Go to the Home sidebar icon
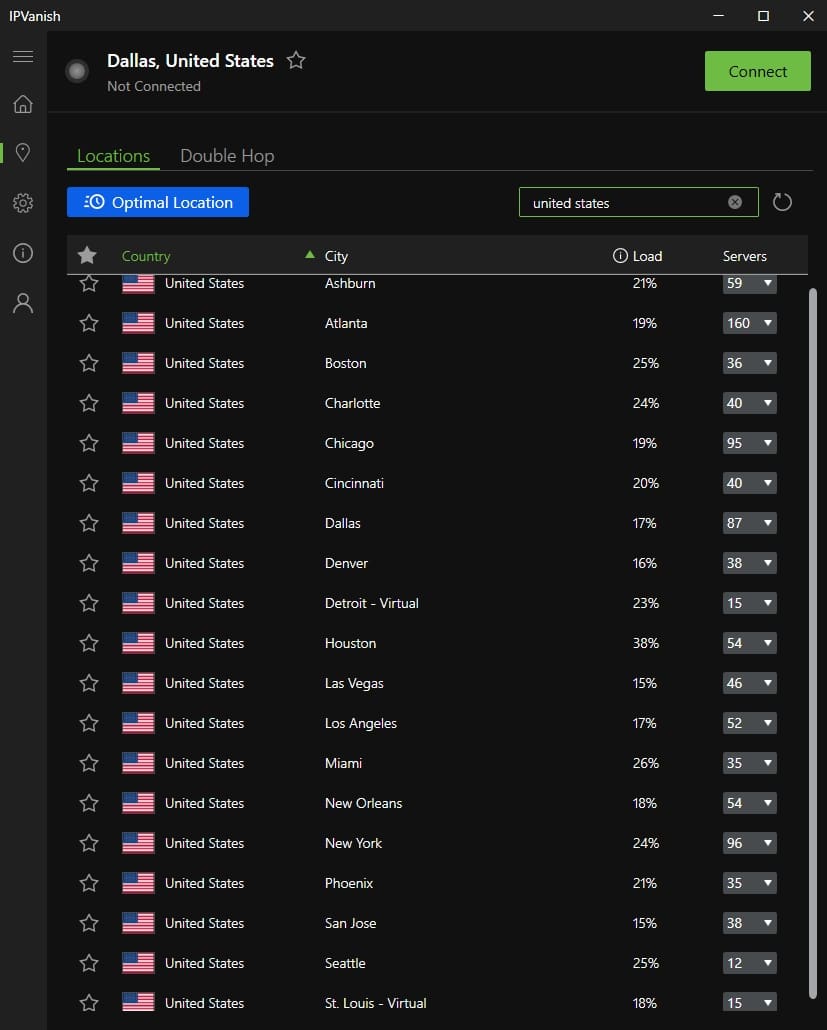The image size is (827, 1030). pyautogui.click(x=23, y=104)
